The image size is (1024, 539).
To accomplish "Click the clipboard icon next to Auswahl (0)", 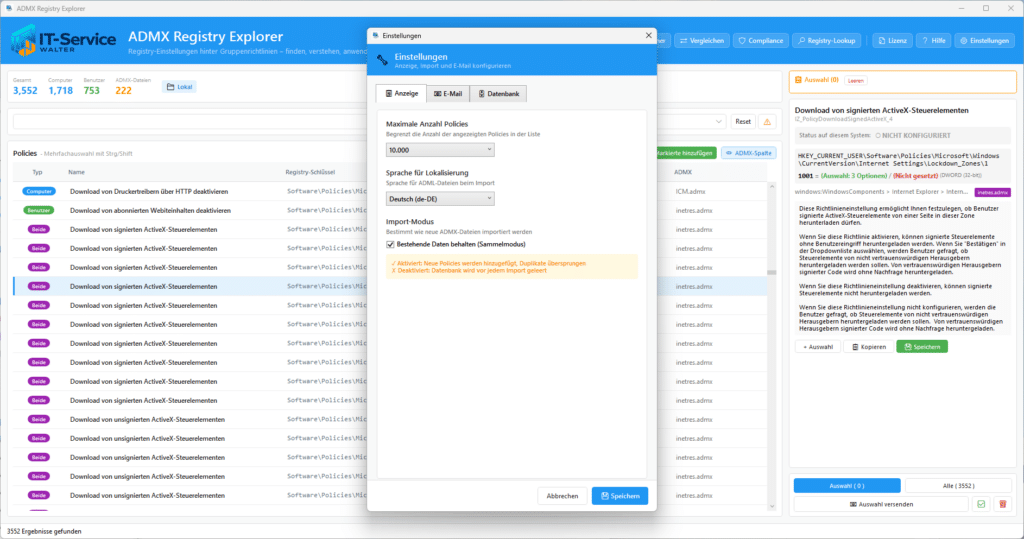I will coord(798,80).
